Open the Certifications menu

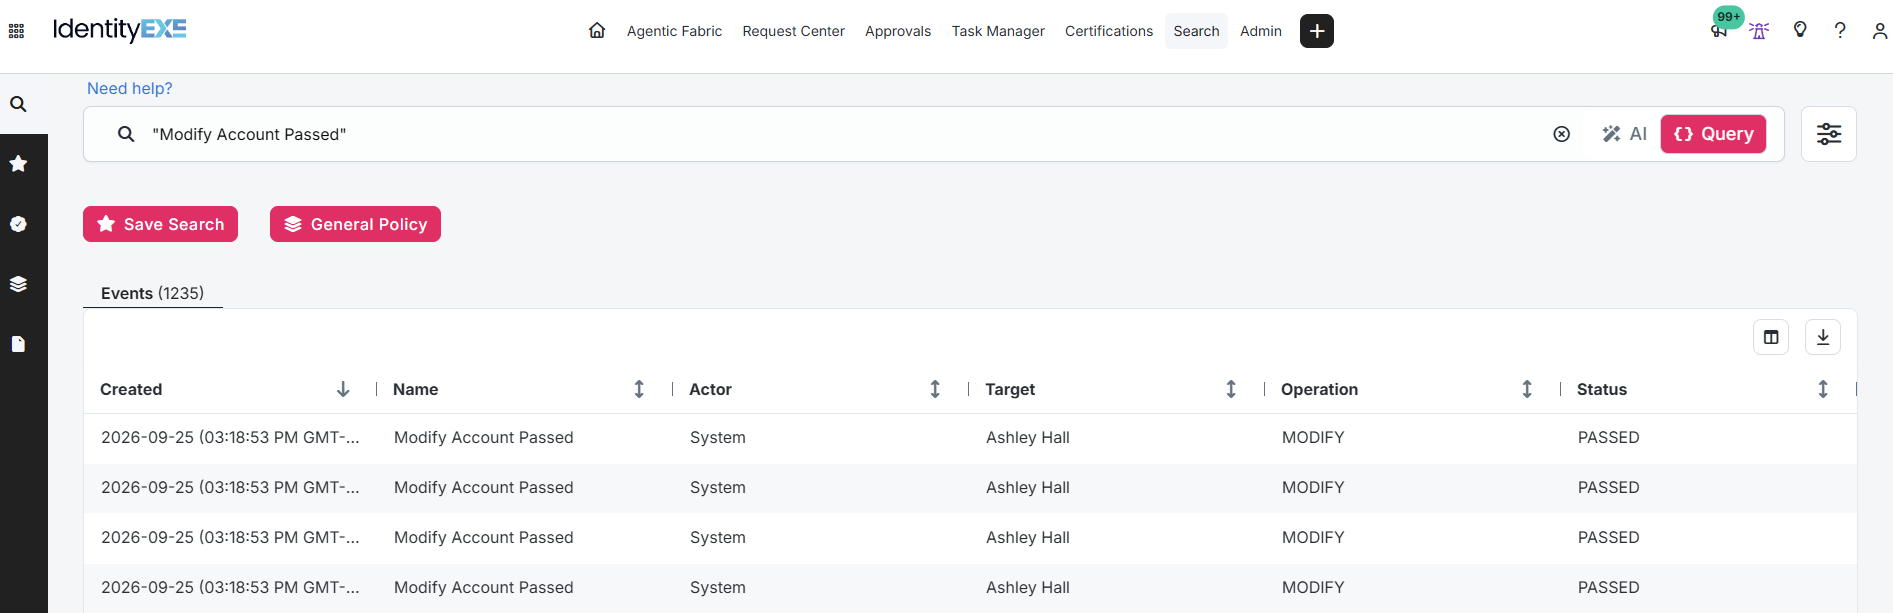coord(1109,31)
